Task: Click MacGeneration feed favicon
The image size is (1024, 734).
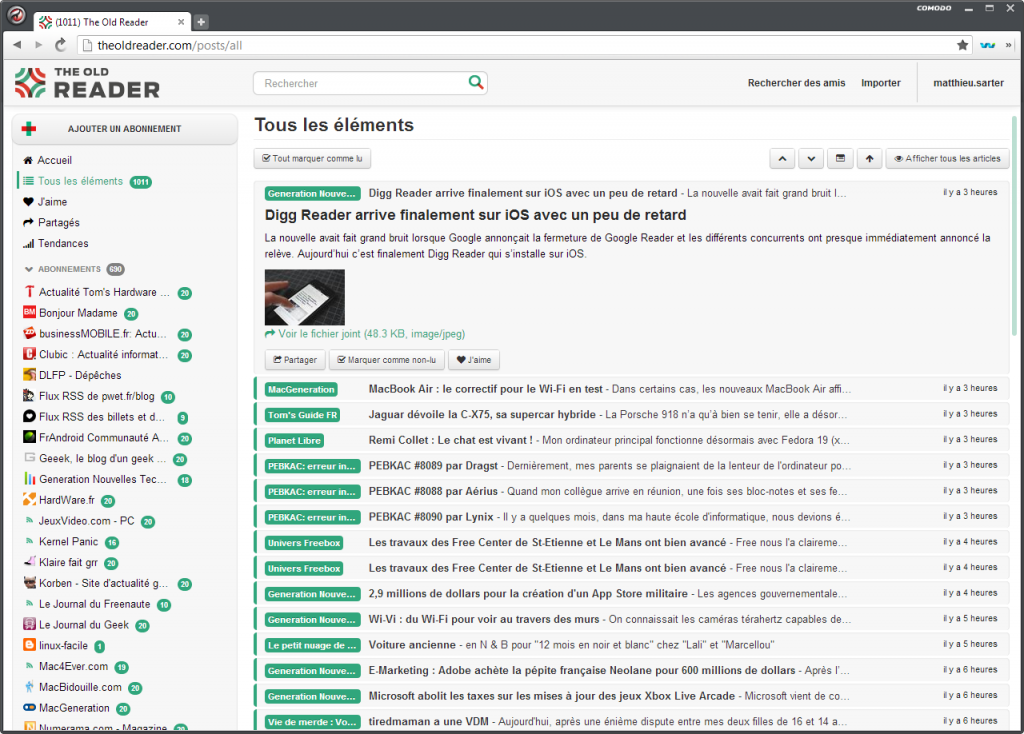Action: pos(29,707)
